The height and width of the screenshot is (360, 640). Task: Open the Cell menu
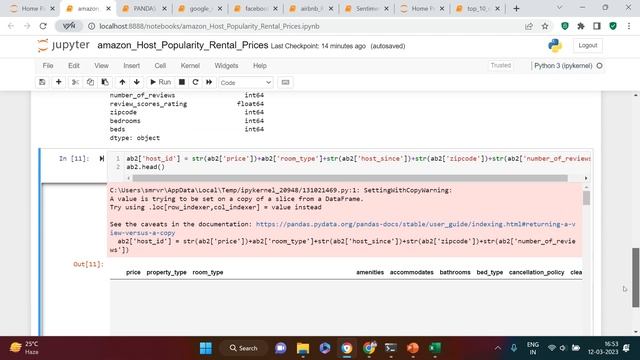pyautogui.click(x=160, y=65)
